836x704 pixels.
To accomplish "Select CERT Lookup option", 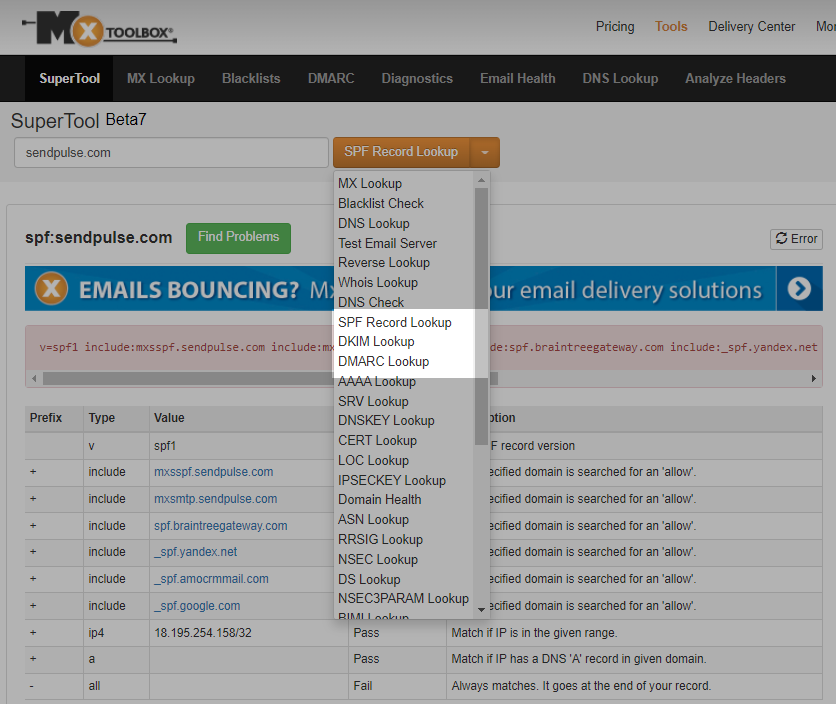I will 377,441.
